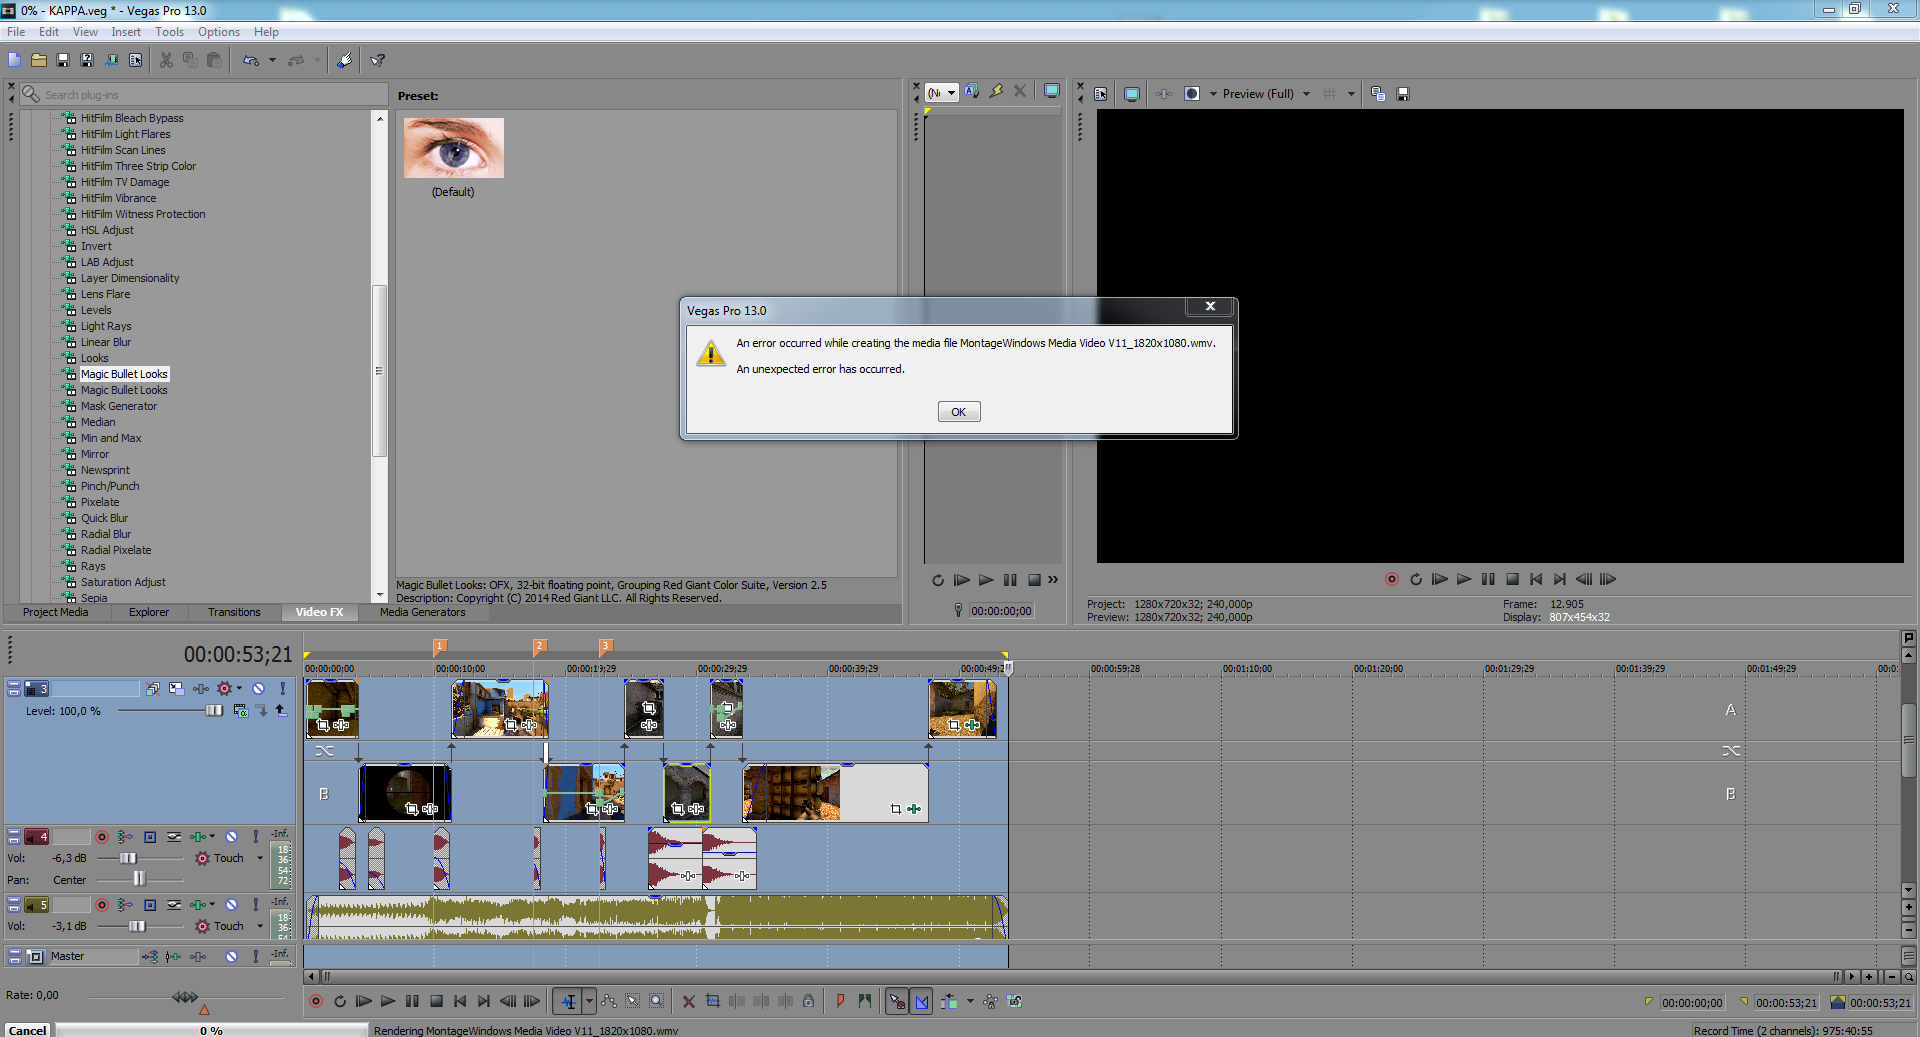The image size is (1920, 1037).
Task: Click the preview panel record button
Action: tap(1391, 579)
